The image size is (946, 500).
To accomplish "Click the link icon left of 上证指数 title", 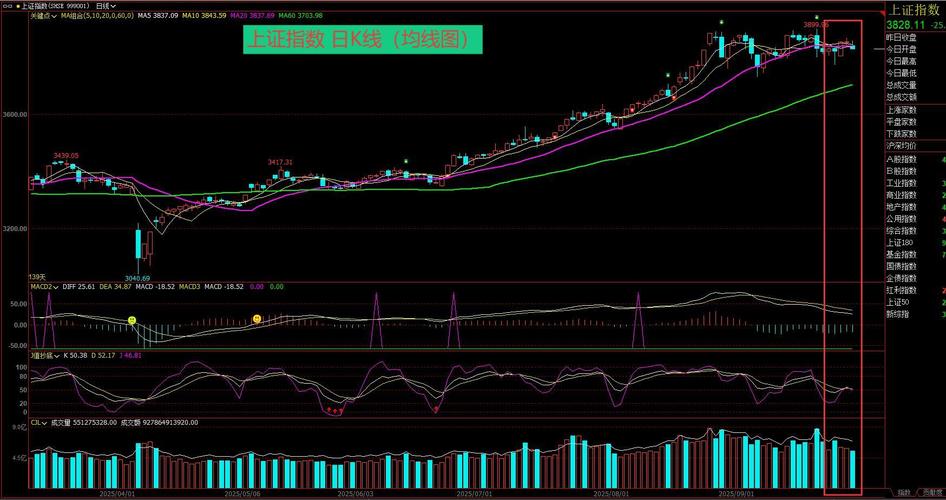I will (x=6, y=5).
